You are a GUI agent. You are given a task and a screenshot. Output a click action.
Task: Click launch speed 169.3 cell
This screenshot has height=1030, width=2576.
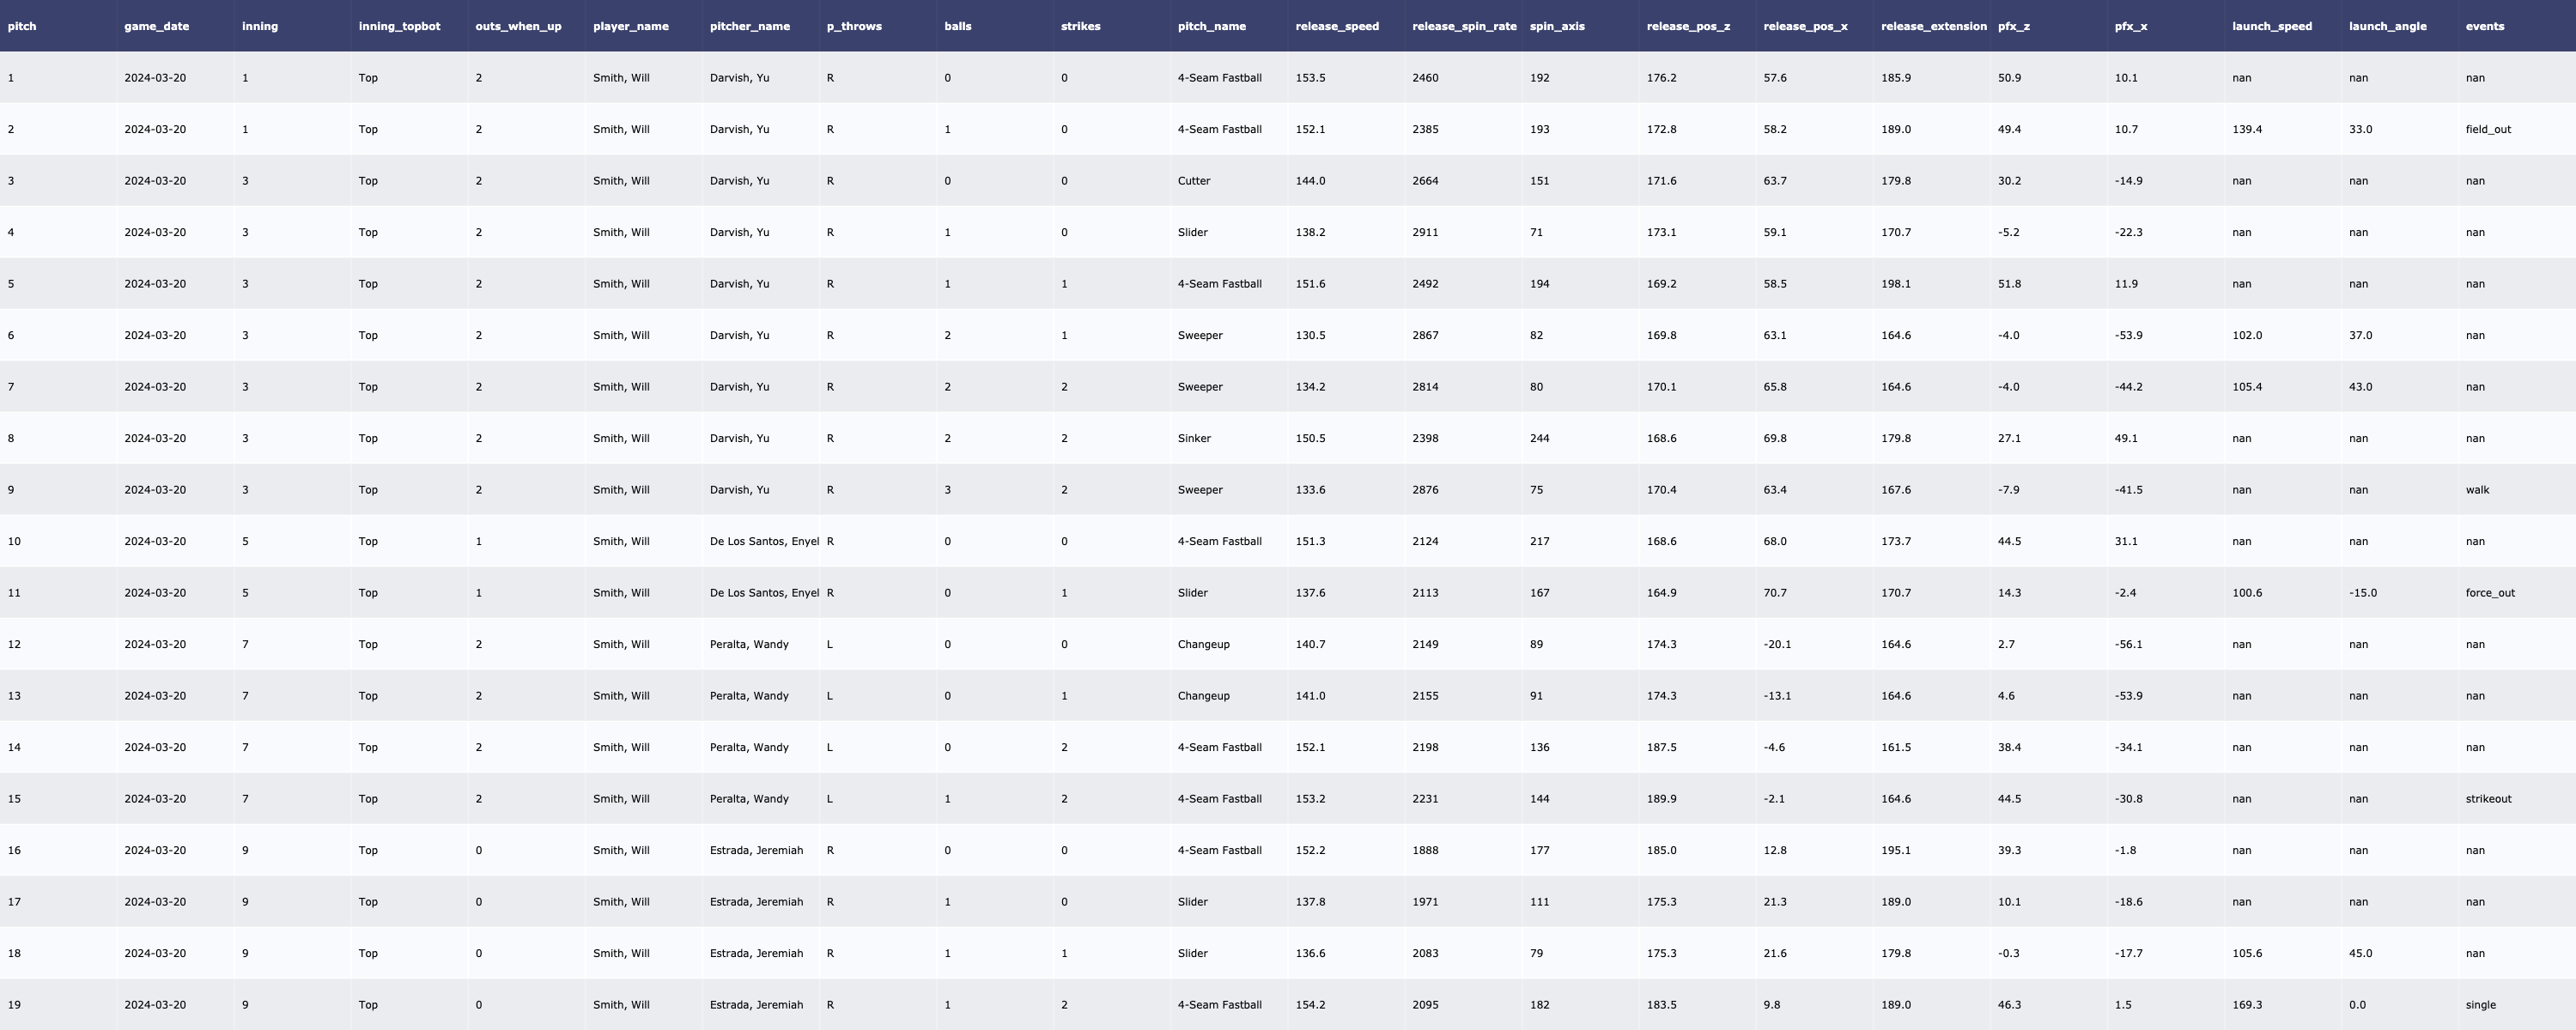pyautogui.click(x=2246, y=1005)
